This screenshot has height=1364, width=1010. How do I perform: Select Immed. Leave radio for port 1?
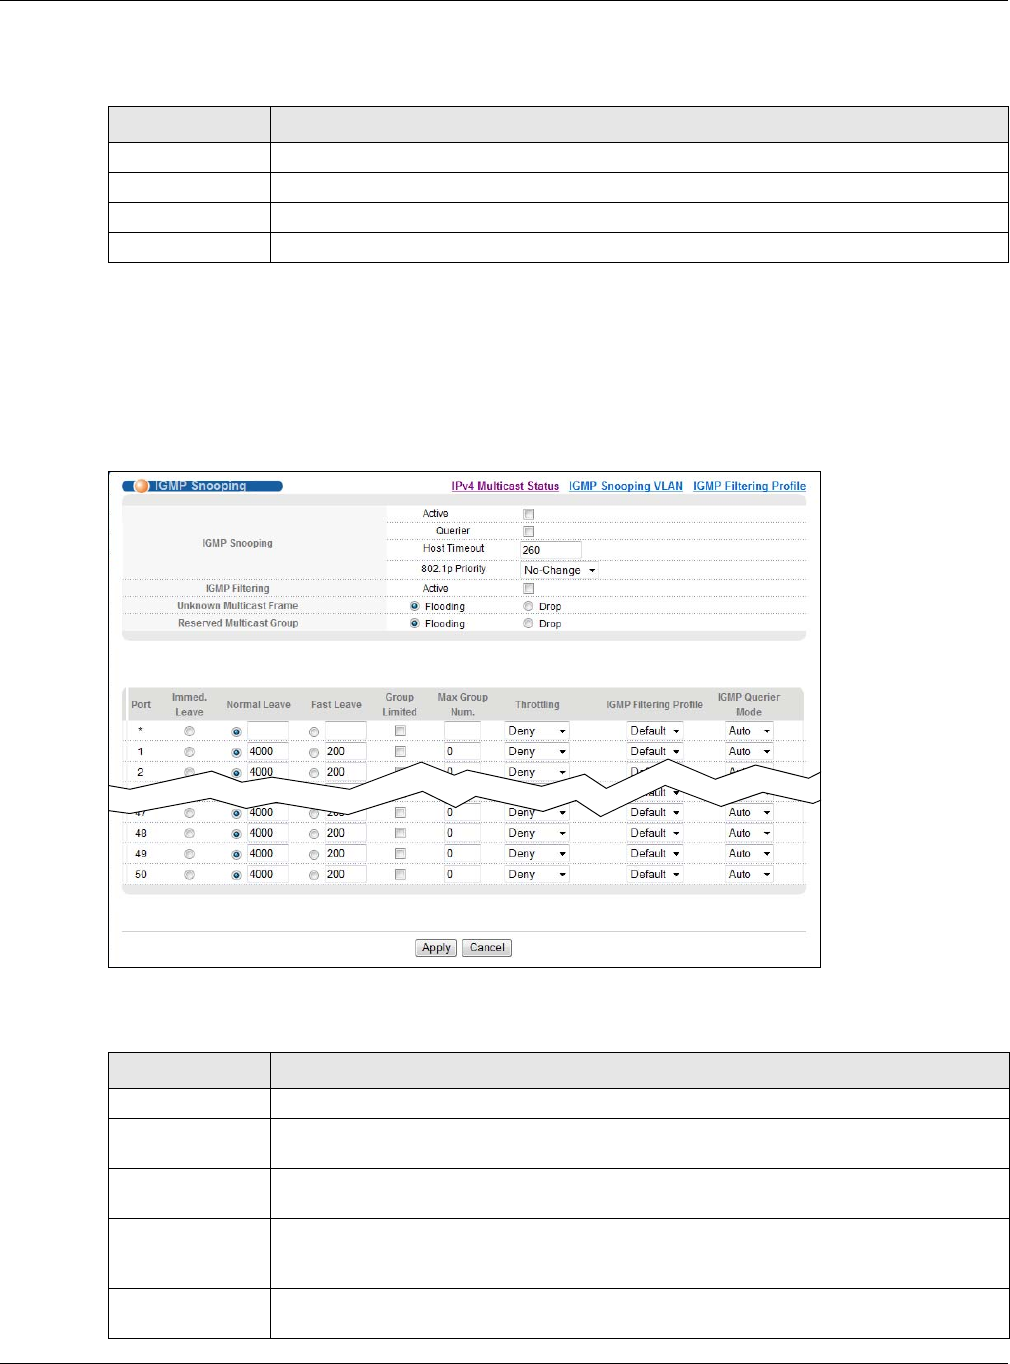coord(189,752)
